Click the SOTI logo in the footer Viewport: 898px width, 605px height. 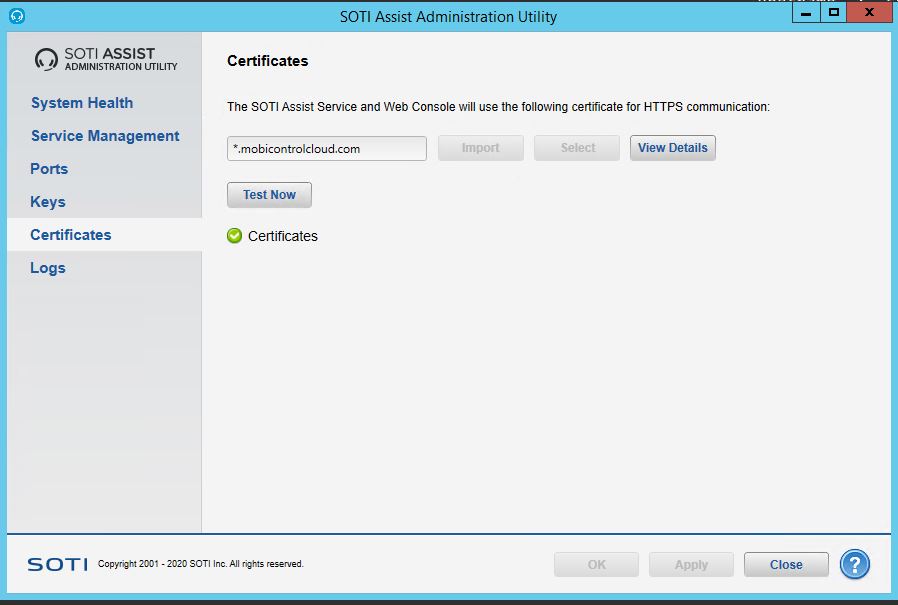pyautogui.click(x=58, y=564)
